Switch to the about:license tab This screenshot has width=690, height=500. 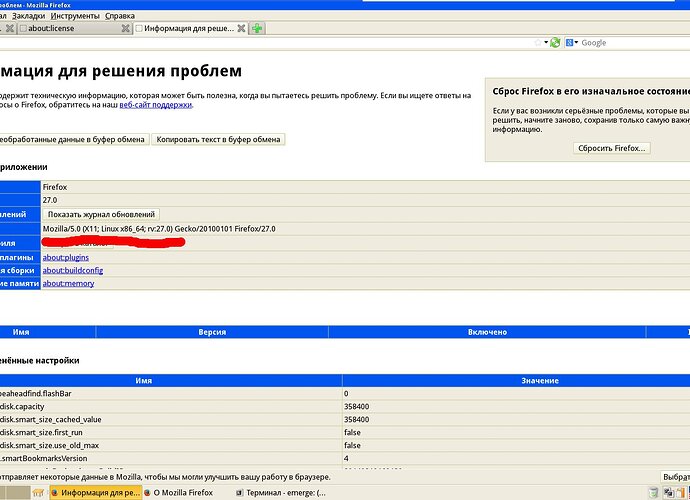(x=76, y=29)
